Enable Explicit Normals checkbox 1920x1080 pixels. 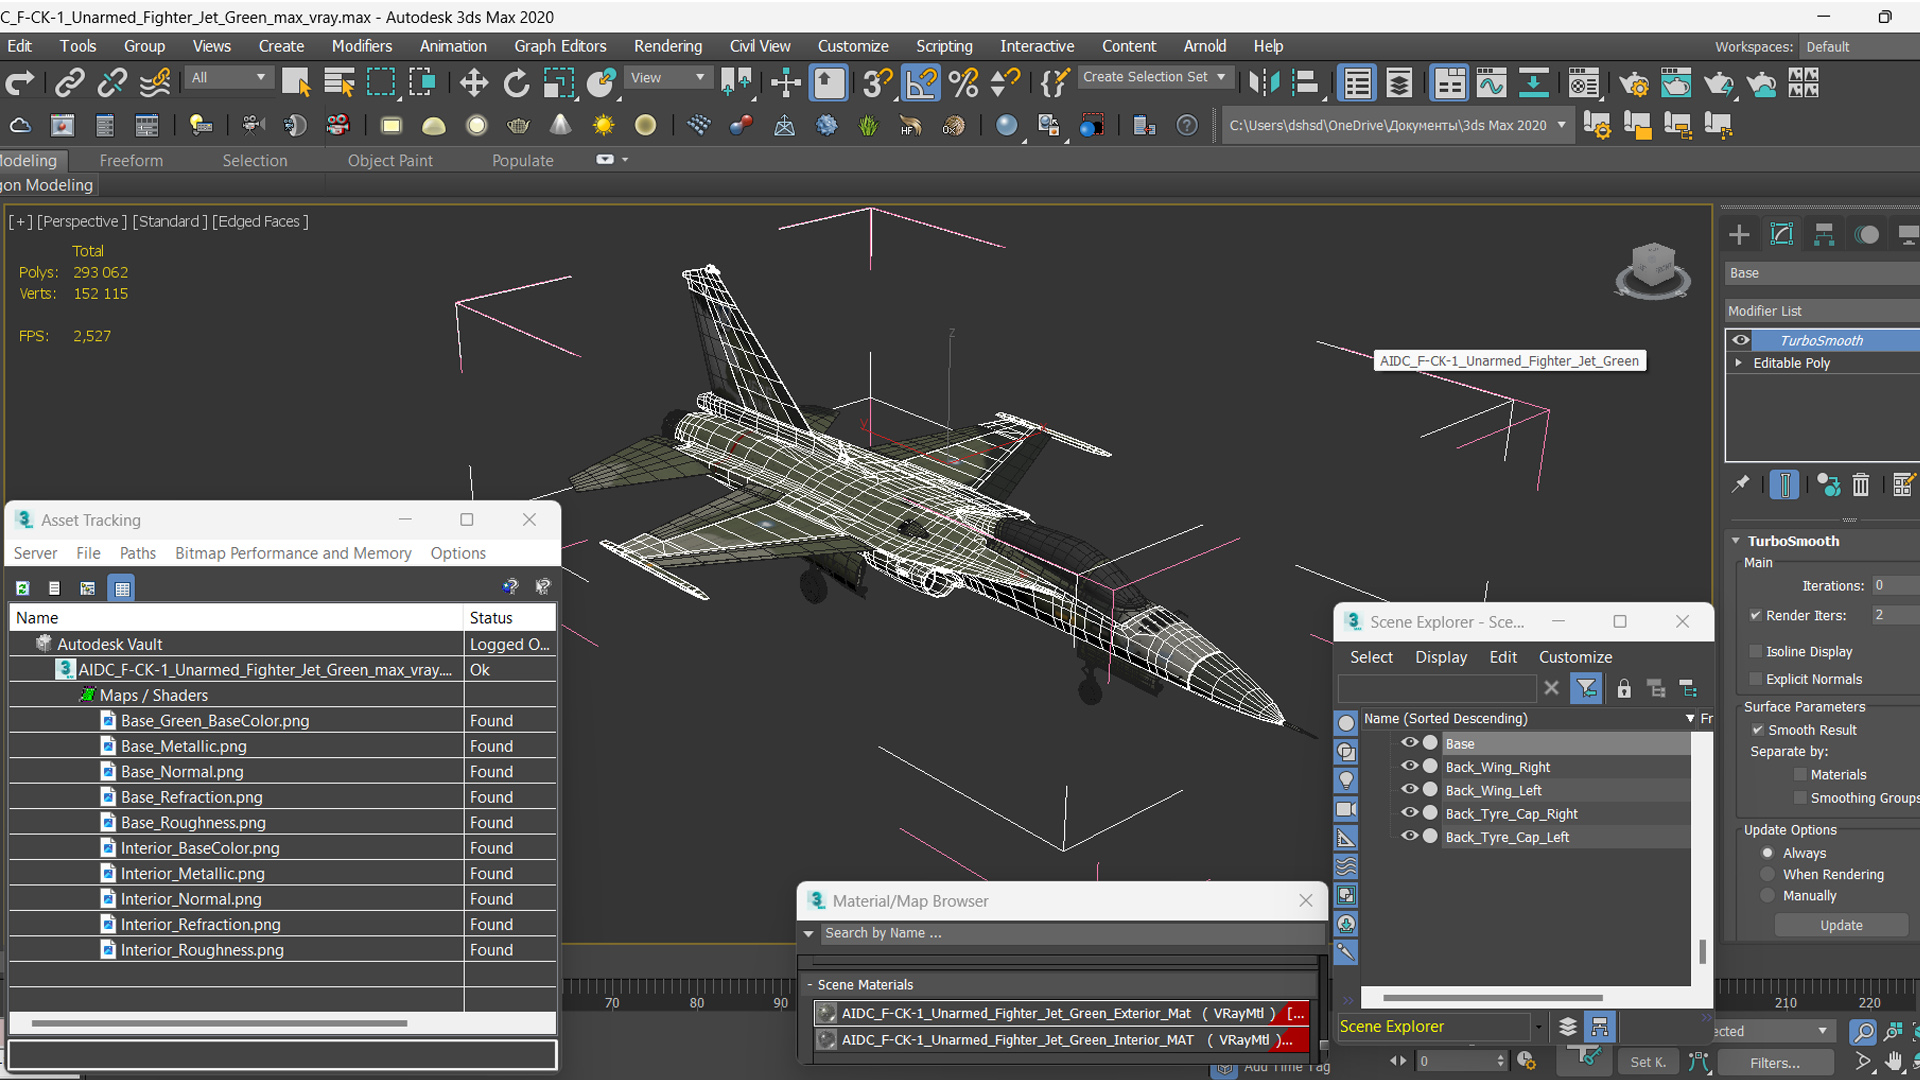(x=1755, y=679)
